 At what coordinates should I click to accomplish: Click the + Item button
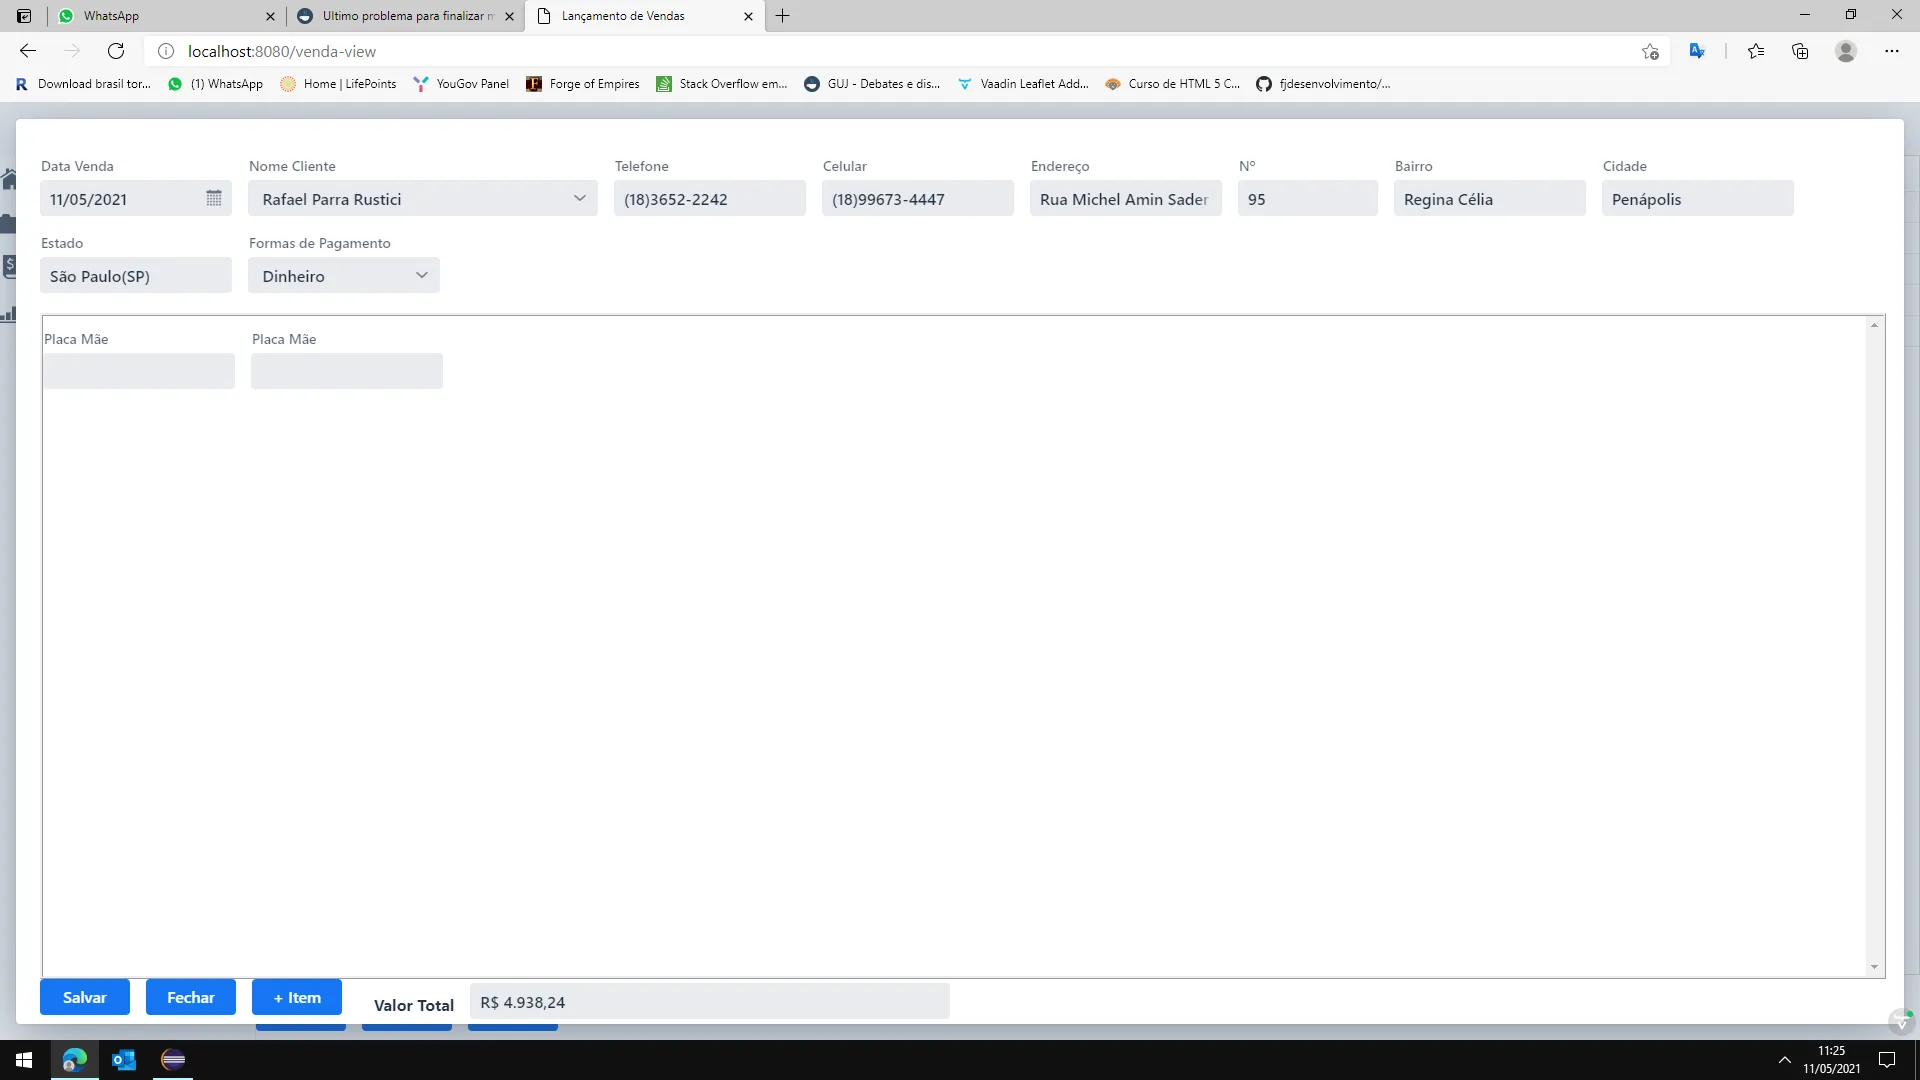(297, 997)
